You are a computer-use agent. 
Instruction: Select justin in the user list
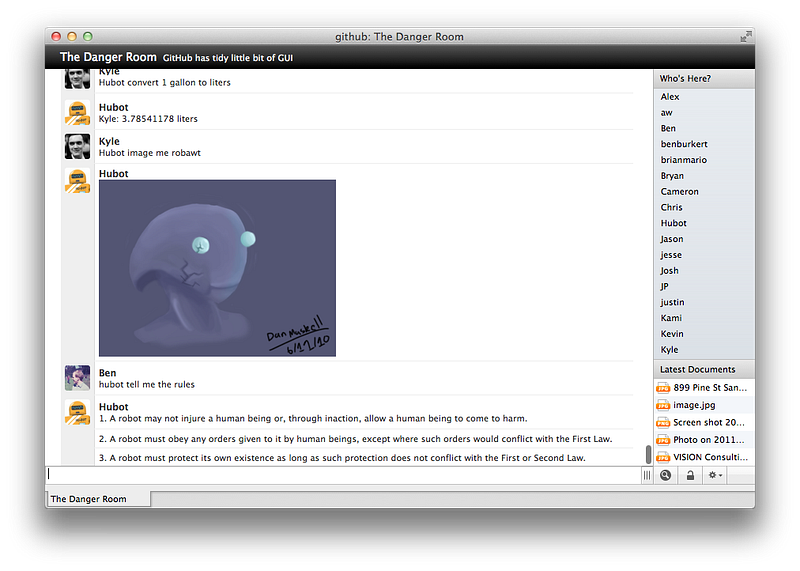pyautogui.click(x=704, y=303)
